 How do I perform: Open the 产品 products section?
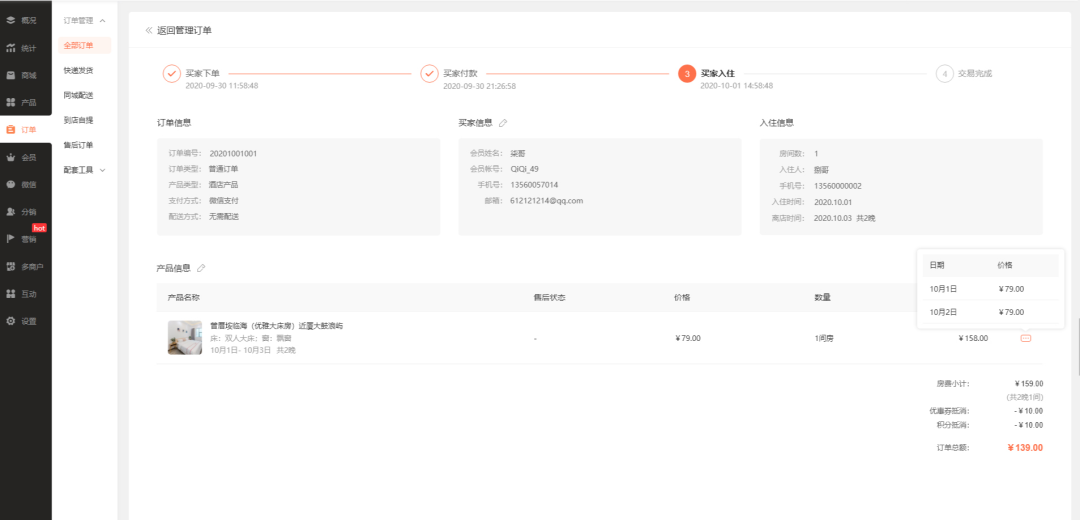tap(22, 102)
